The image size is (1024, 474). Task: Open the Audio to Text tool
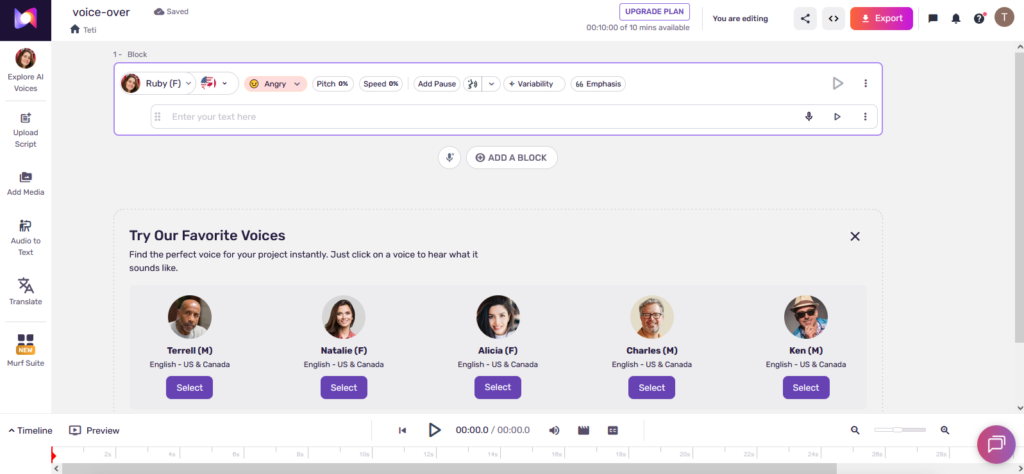[x=25, y=238]
